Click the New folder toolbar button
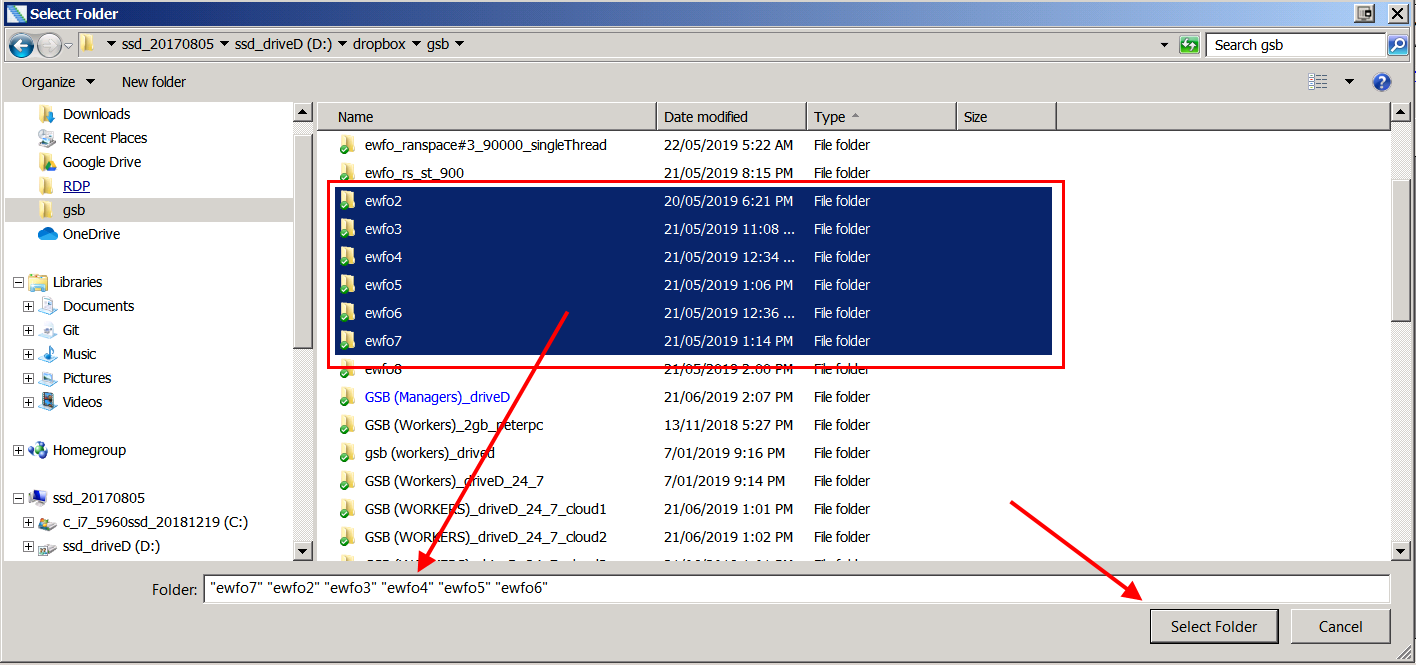 coord(153,82)
